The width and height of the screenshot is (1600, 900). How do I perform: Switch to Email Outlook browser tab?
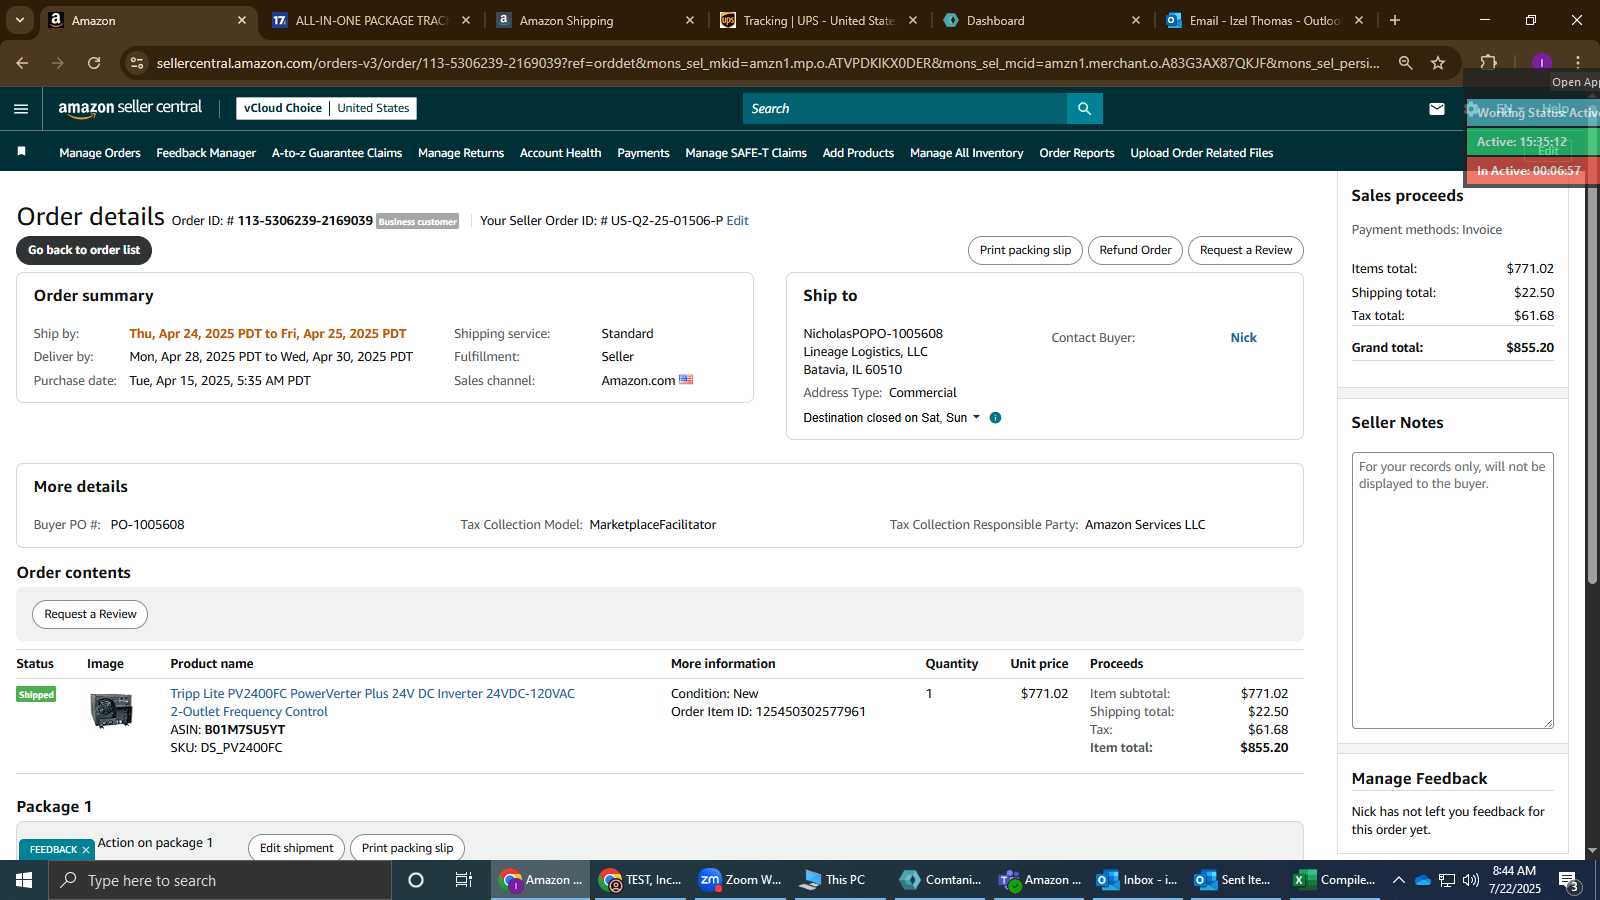click(x=1263, y=20)
